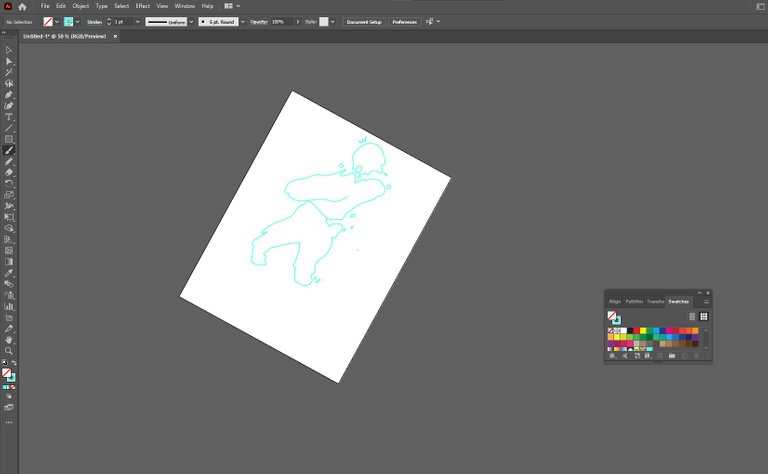
Task: Select the Line Segment tool
Action: (9, 128)
